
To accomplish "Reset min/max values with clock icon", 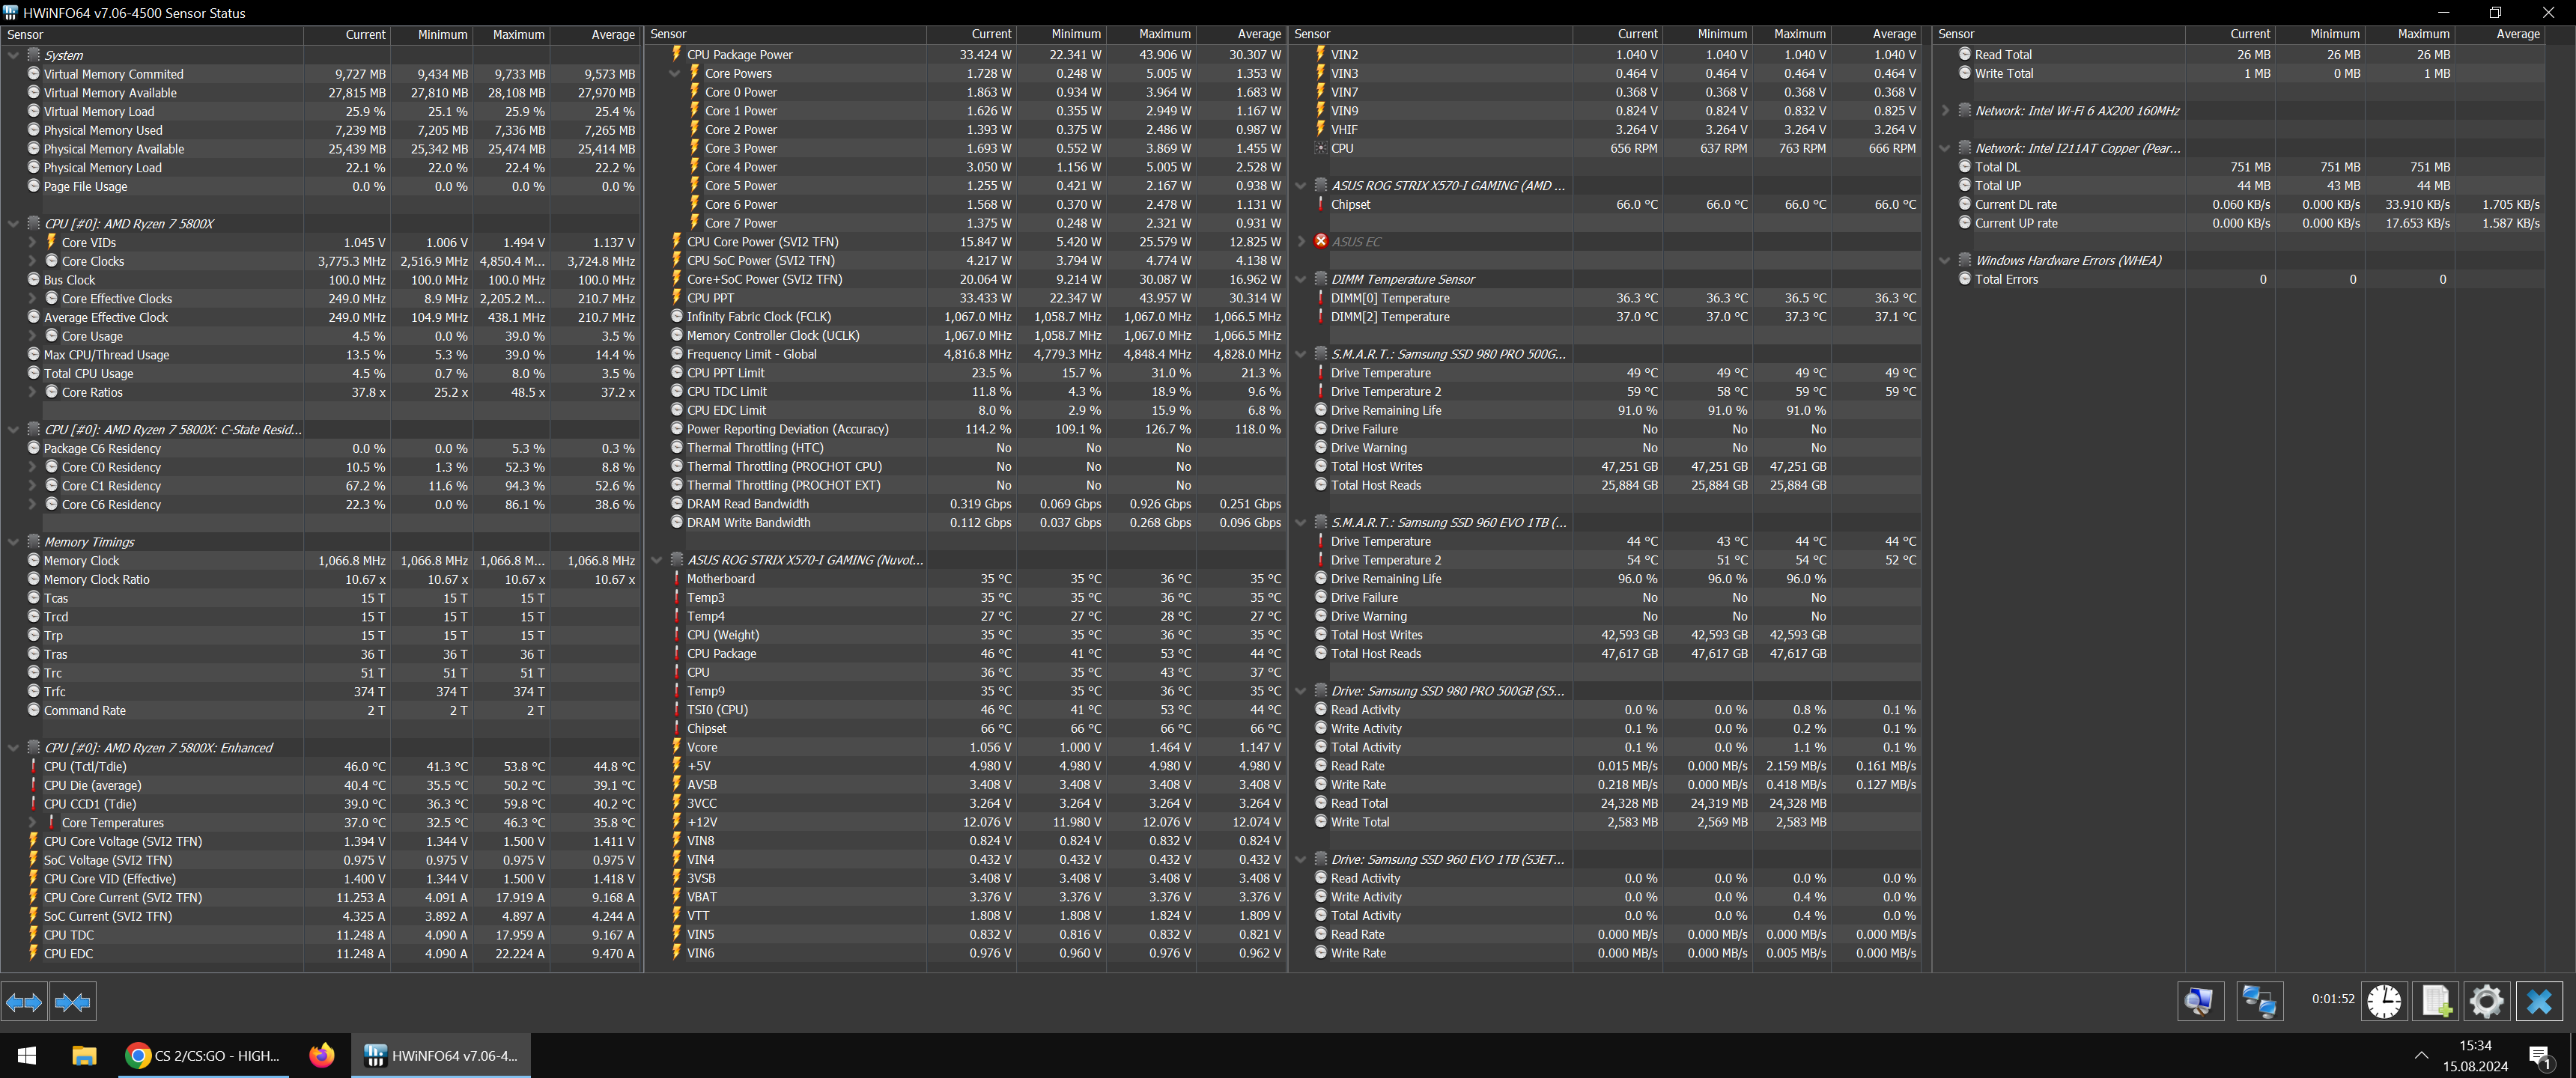I will pos(2384,1001).
